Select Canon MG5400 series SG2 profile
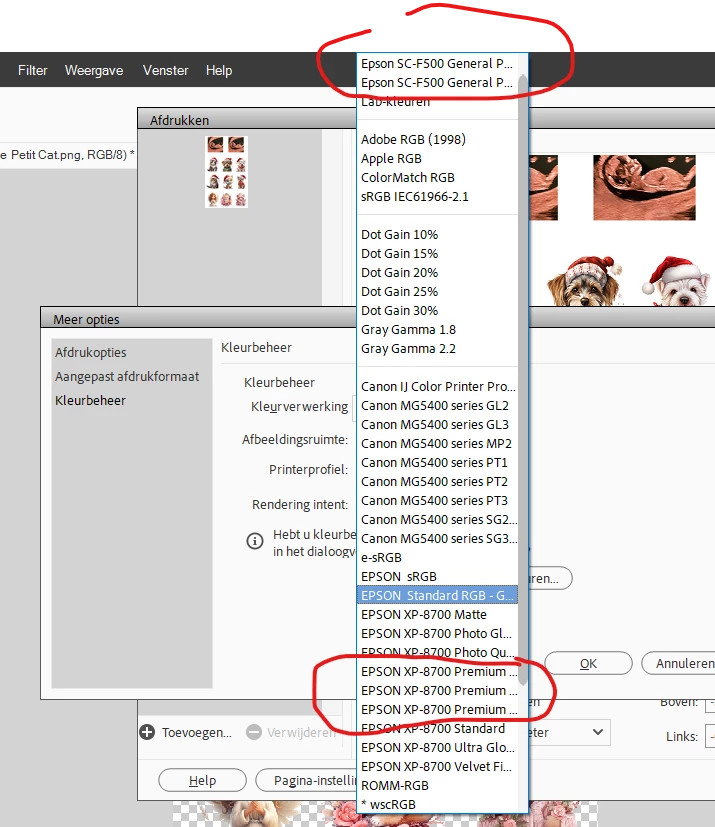Viewport: 715px width, 827px height. [437, 519]
